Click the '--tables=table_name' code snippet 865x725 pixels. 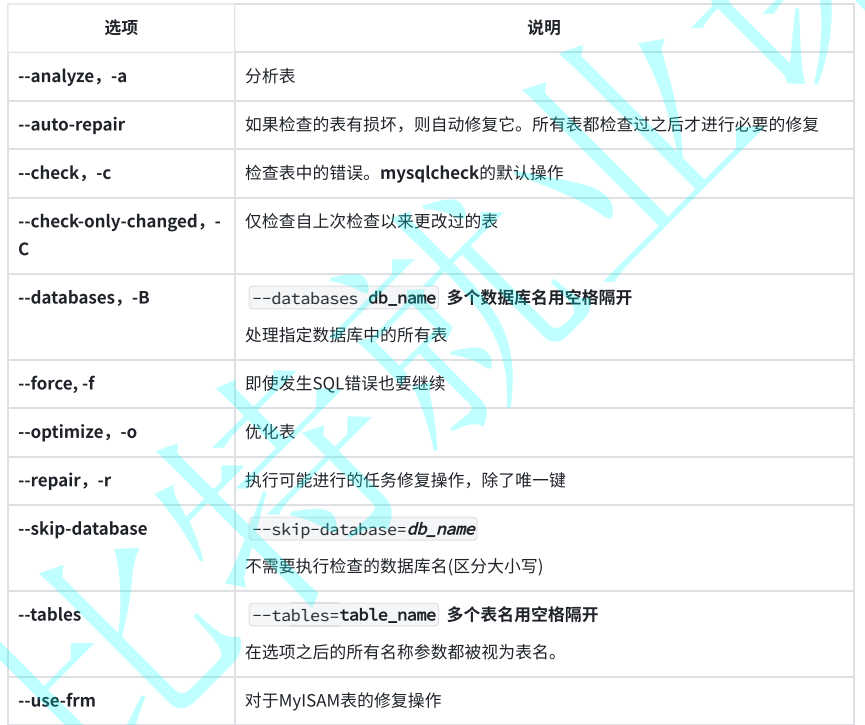tap(344, 615)
